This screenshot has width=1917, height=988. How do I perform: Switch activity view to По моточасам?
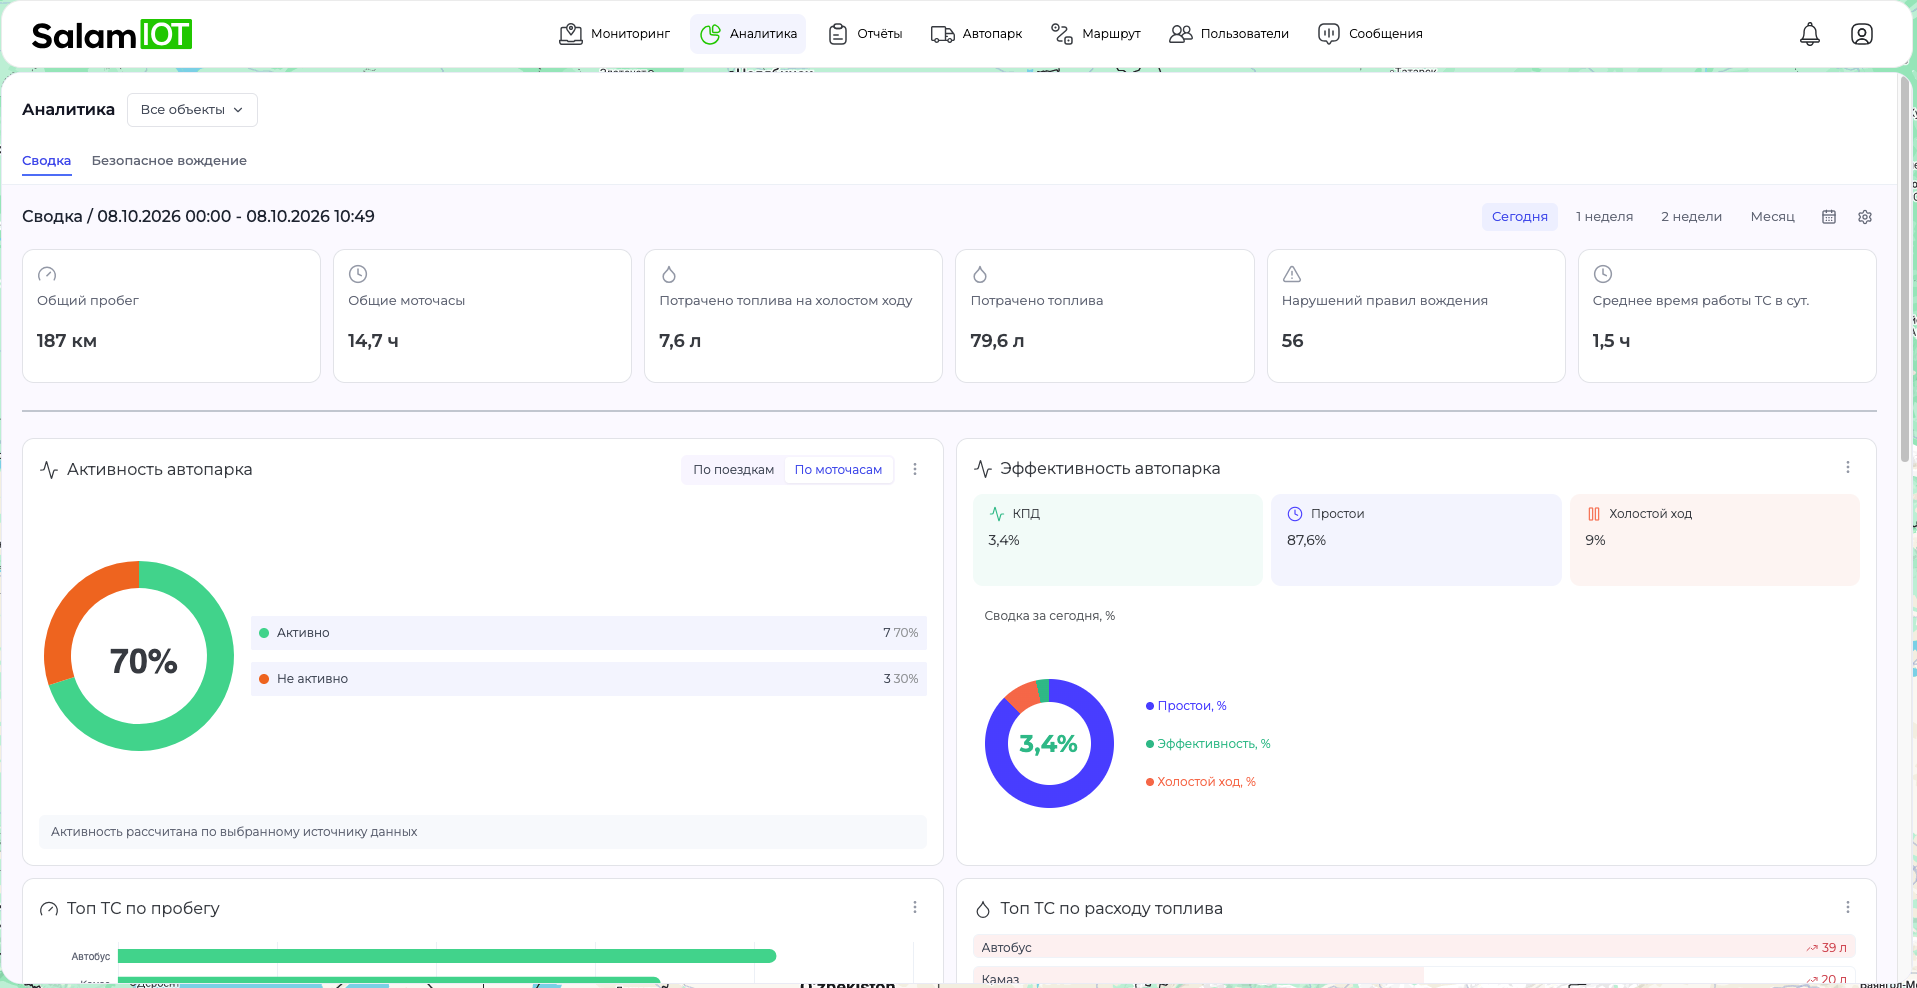point(838,470)
